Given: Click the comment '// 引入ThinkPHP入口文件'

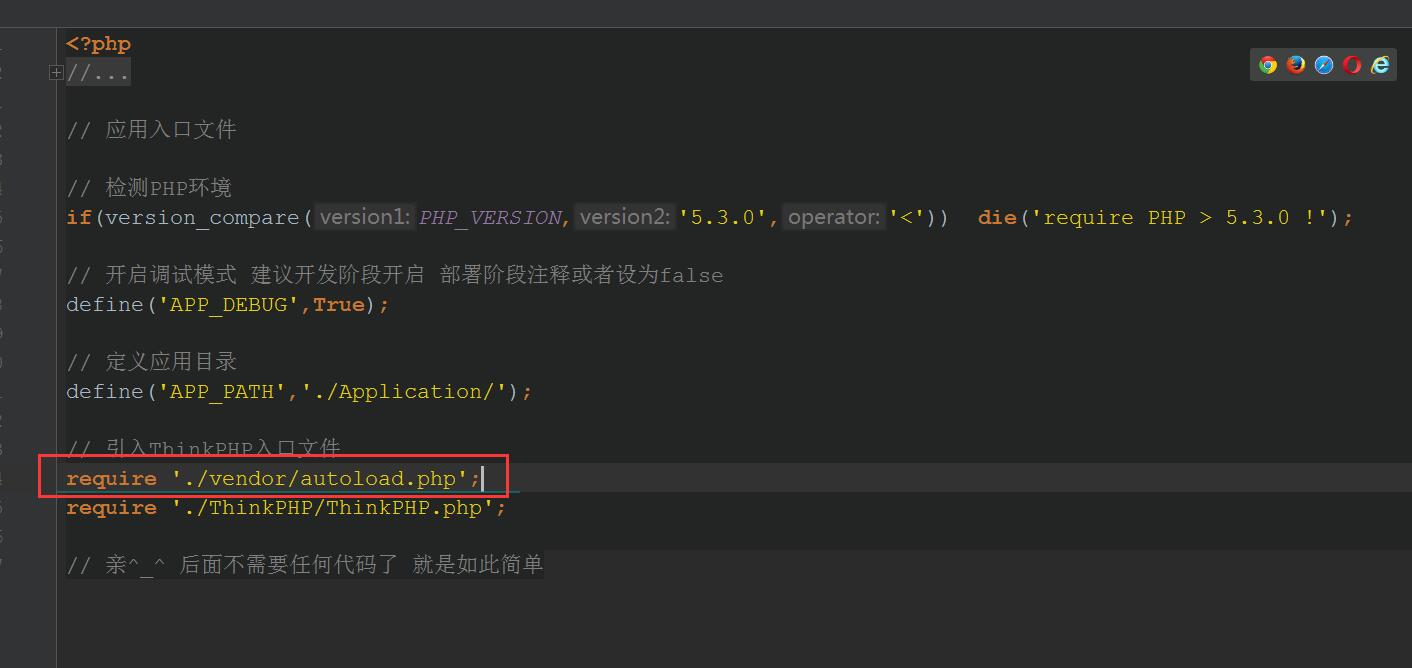Looking at the screenshot, I should (203, 449).
